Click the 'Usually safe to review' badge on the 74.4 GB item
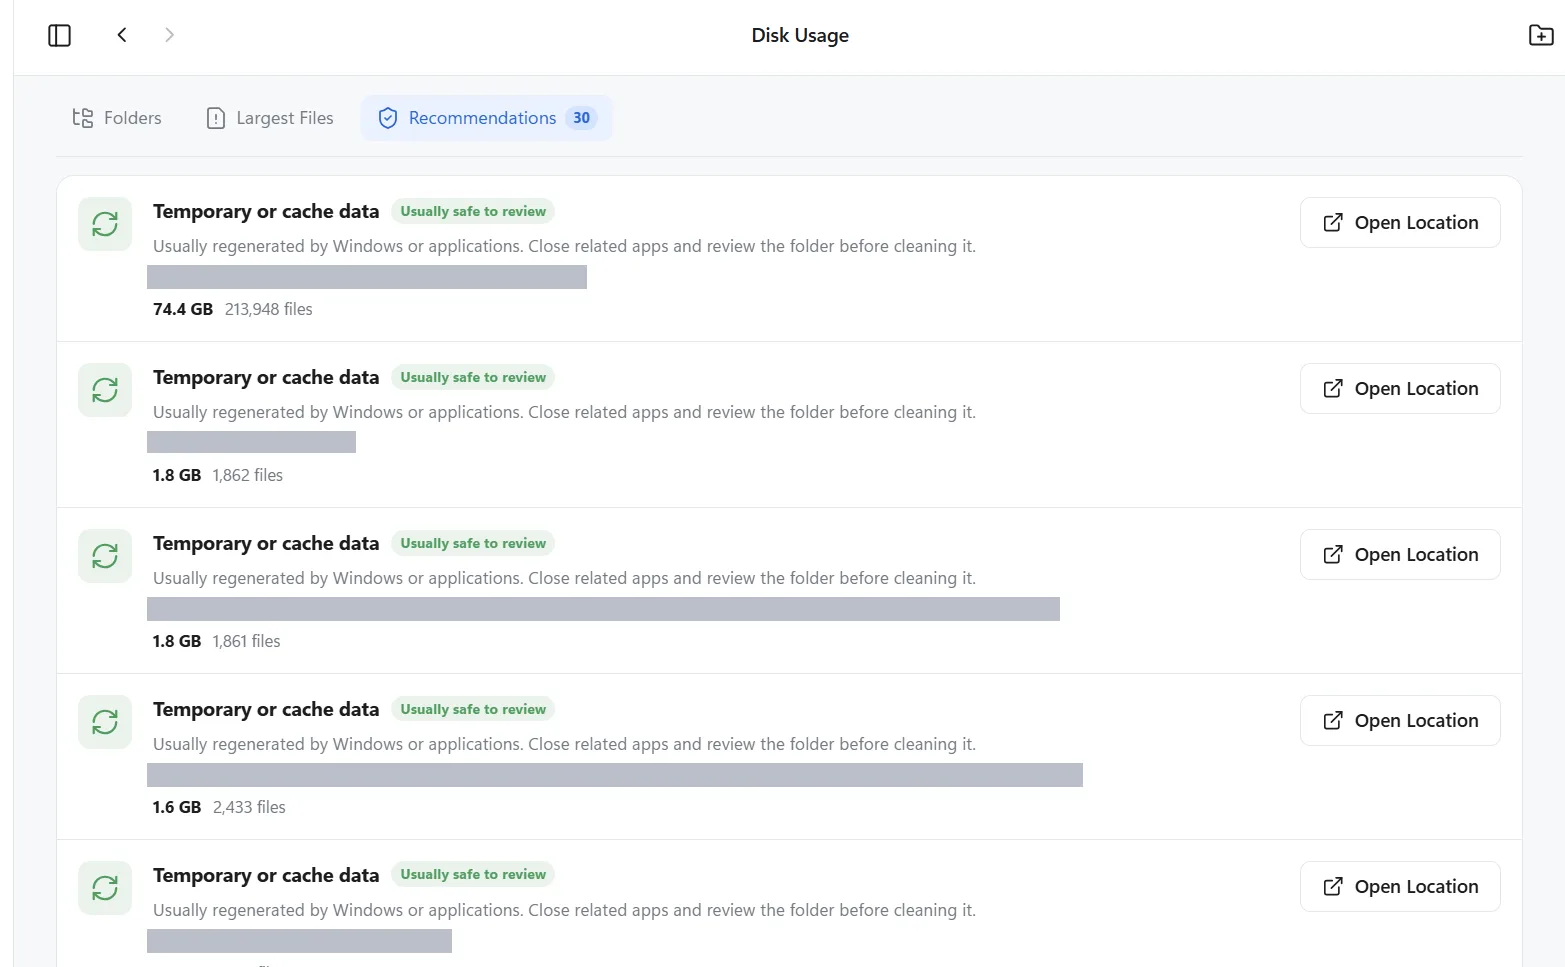Screen dimensions: 1565x967 pyautogui.click(x=473, y=212)
